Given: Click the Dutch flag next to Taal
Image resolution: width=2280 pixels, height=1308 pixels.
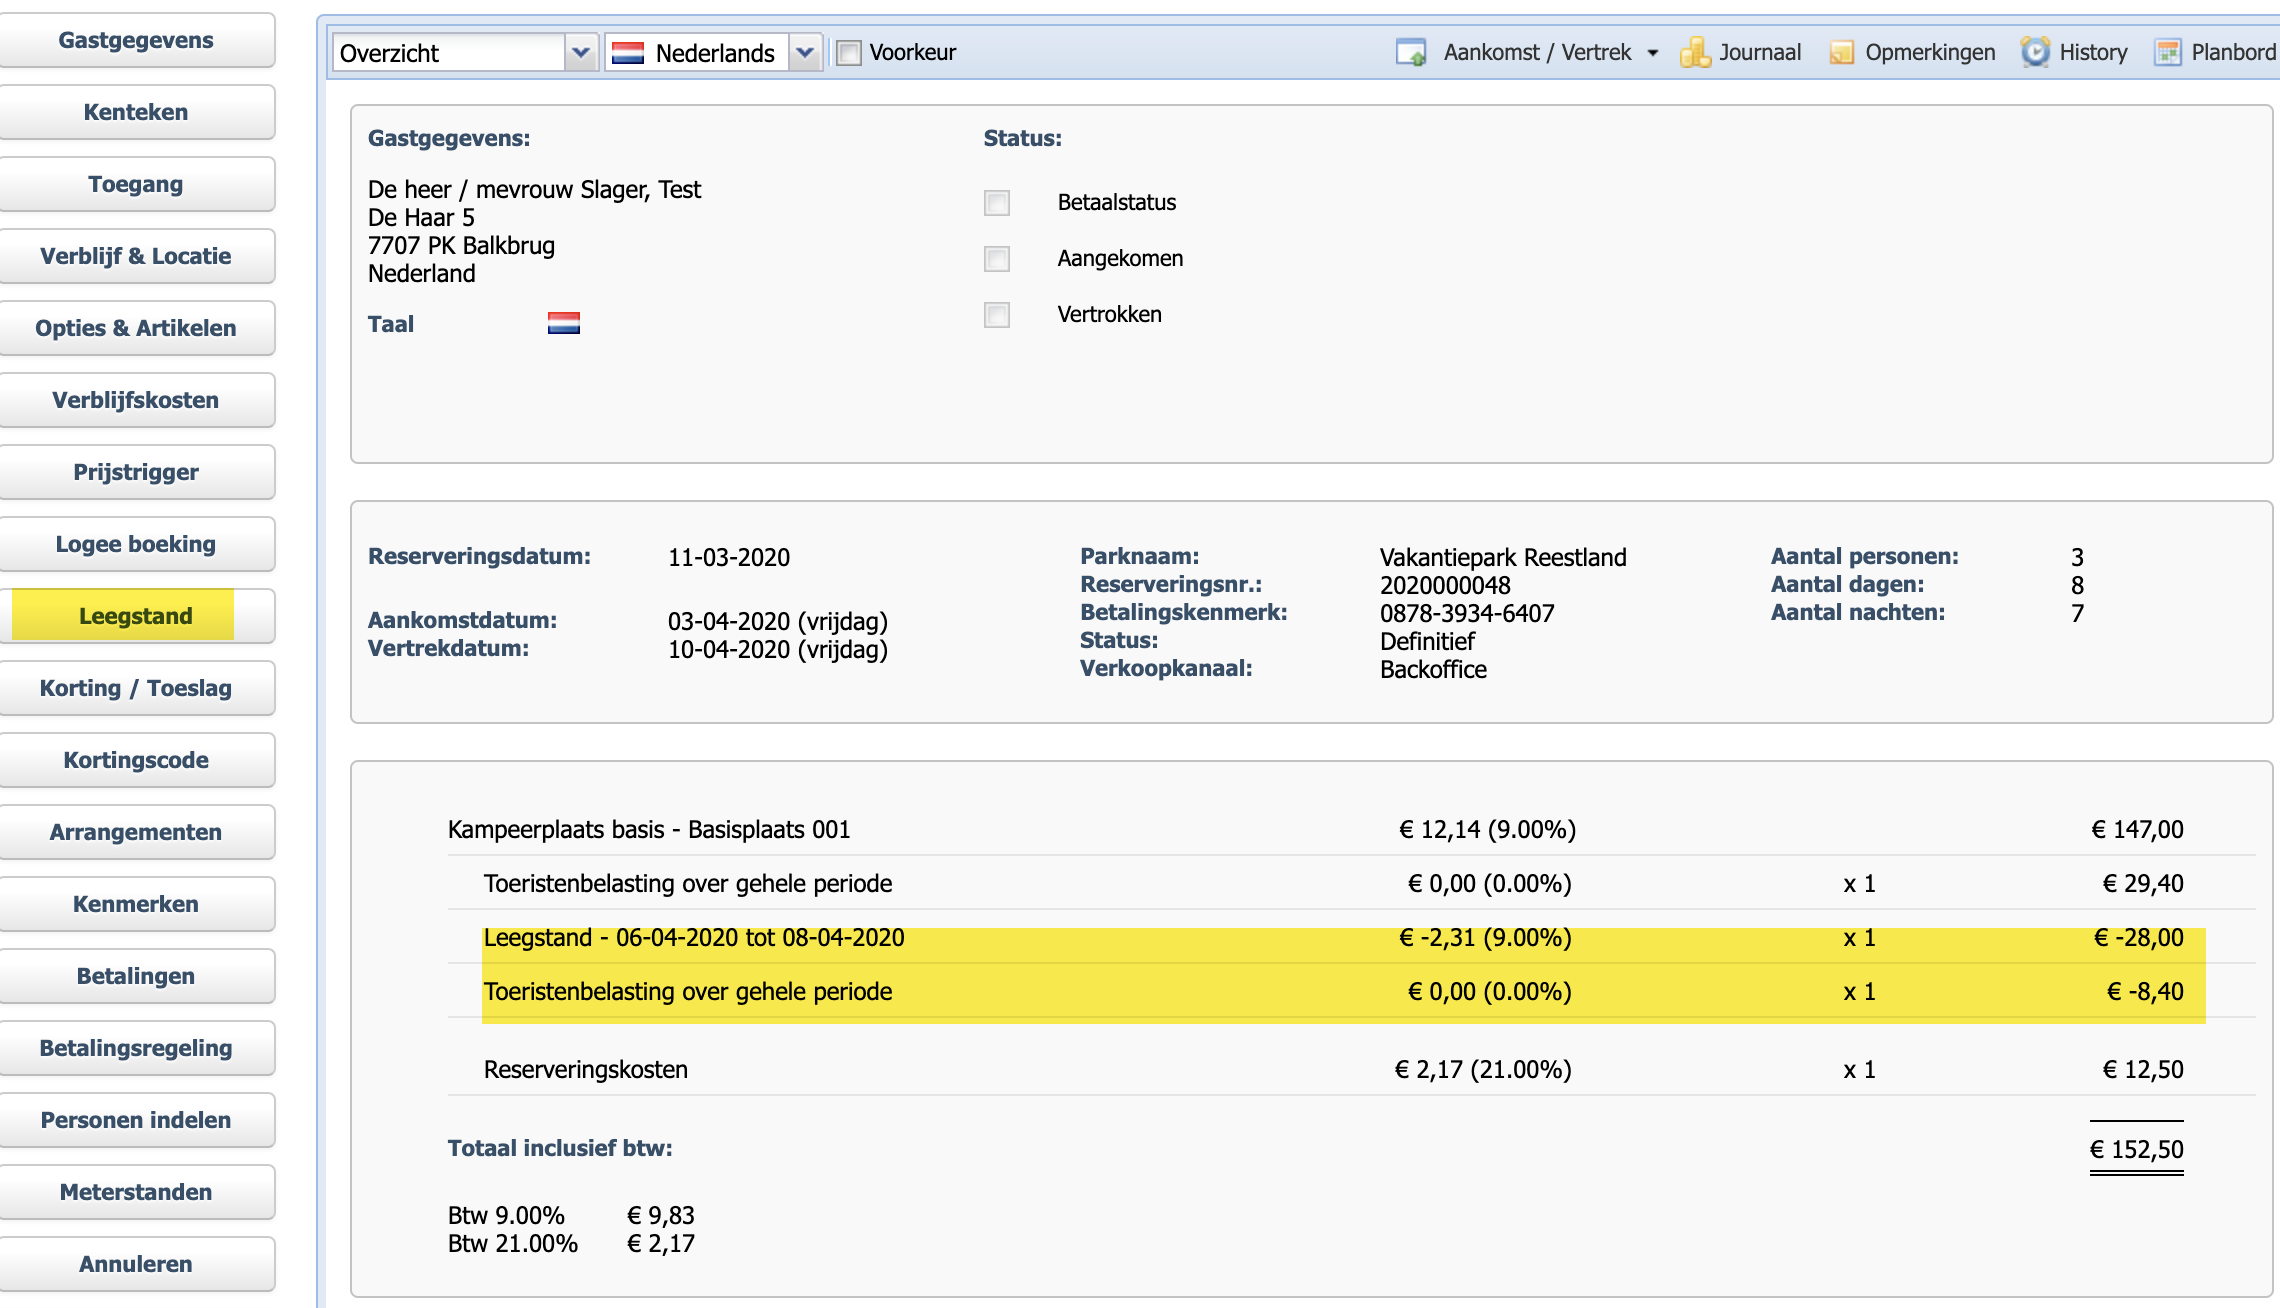Looking at the screenshot, I should pos(564,323).
